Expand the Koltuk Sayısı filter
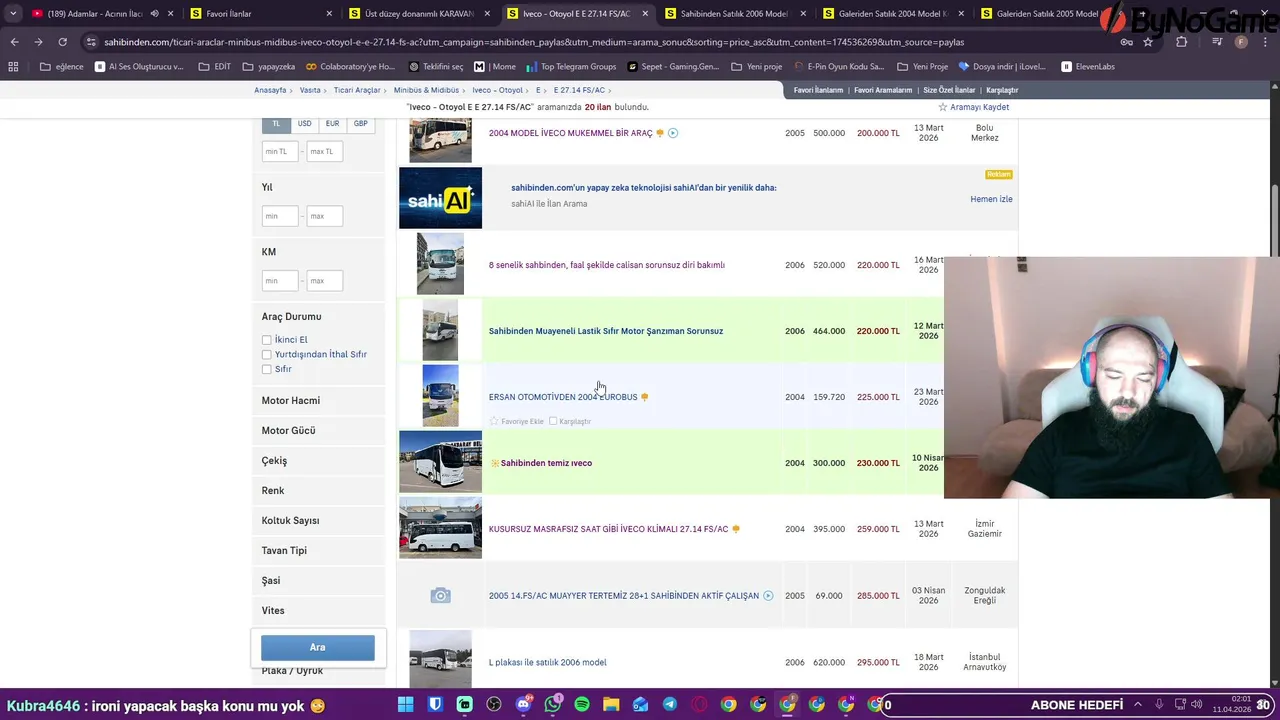Image resolution: width=1280 pixels, height=720 pixels. [318, 521]
